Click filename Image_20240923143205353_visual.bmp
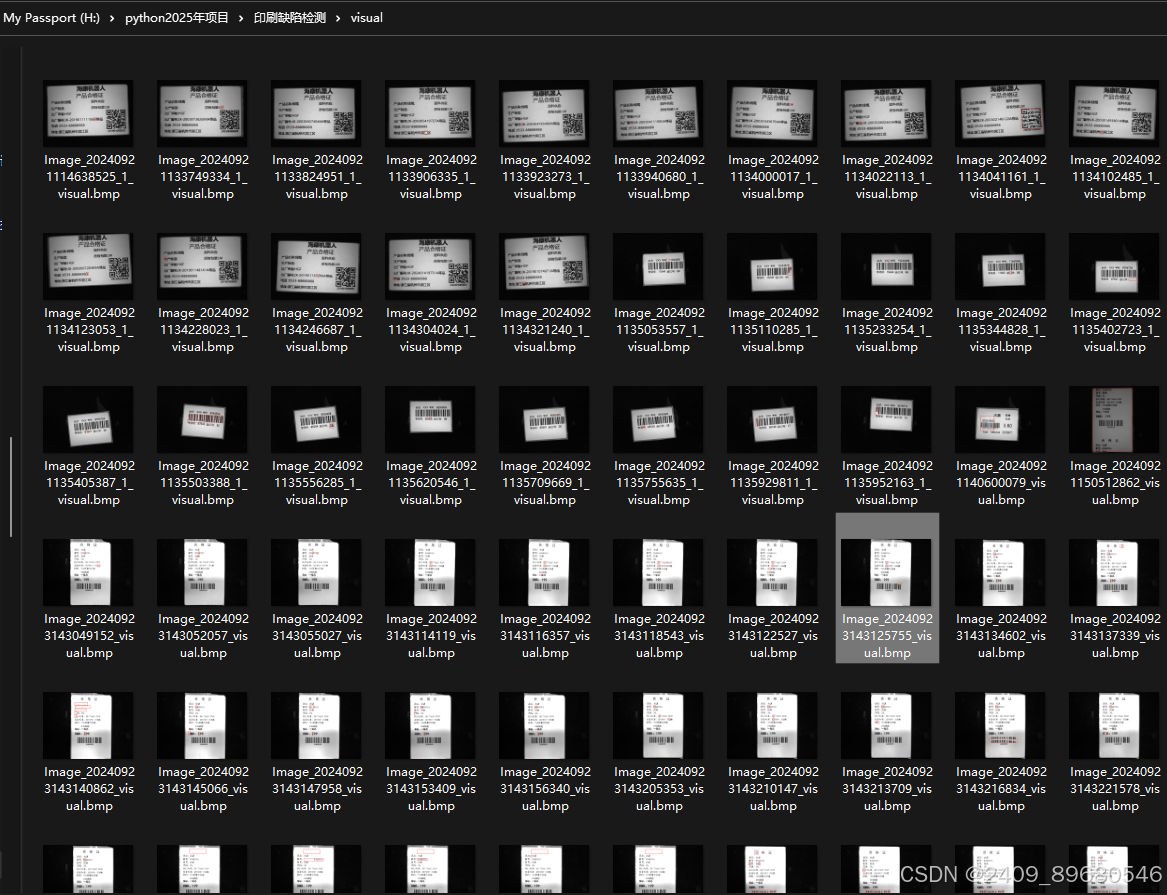The height and width of the screenshot is (895, 1167). (659, 789)
